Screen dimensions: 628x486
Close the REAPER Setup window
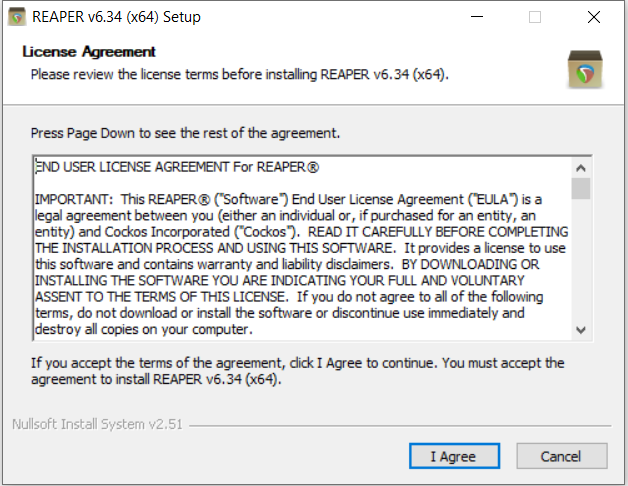click(594, 17)
